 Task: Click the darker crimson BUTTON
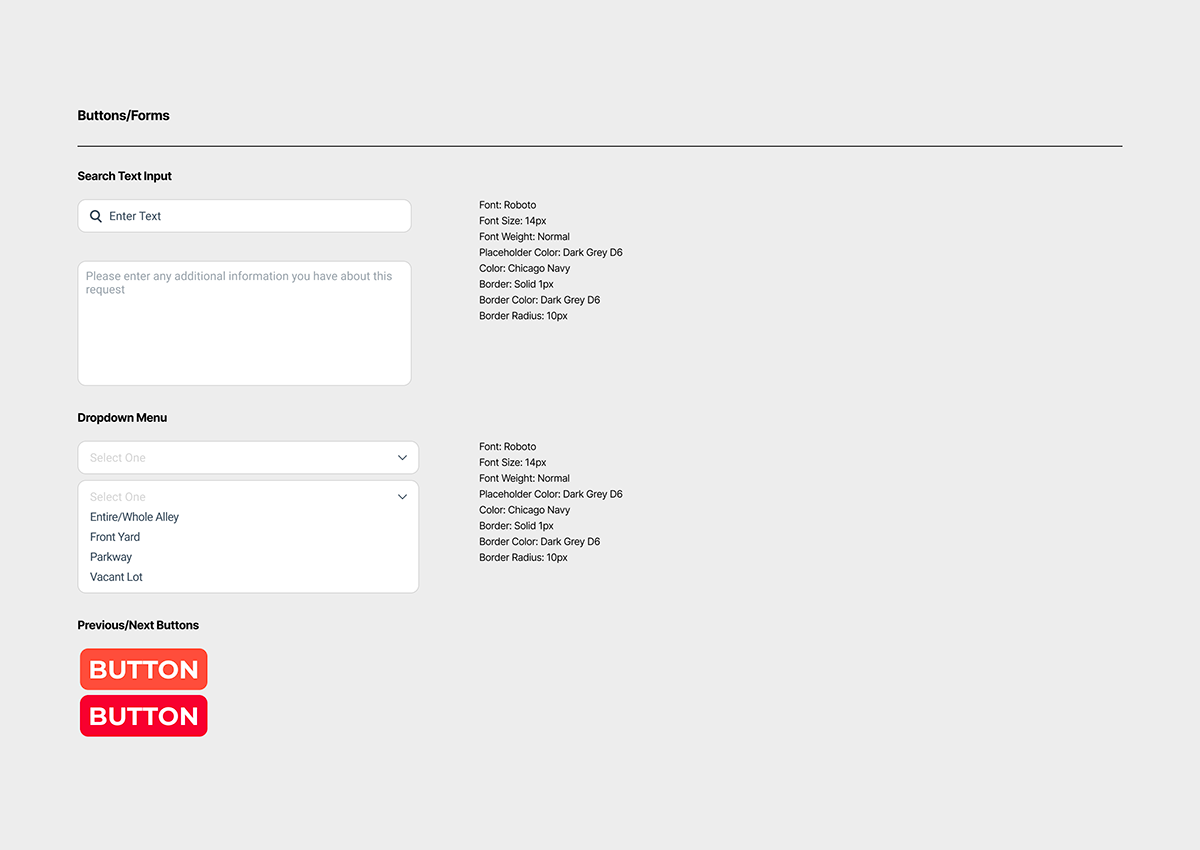tap(144, 716)
